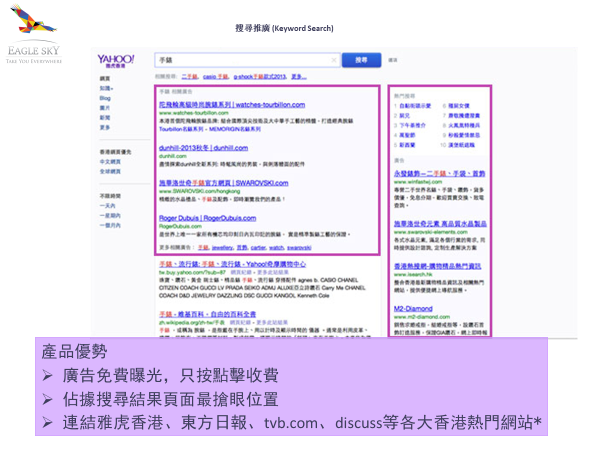Viewport: 600px width, 450px height.
Task: Click the Eagle Sky bird logo
Action: [x=33, y=20]
